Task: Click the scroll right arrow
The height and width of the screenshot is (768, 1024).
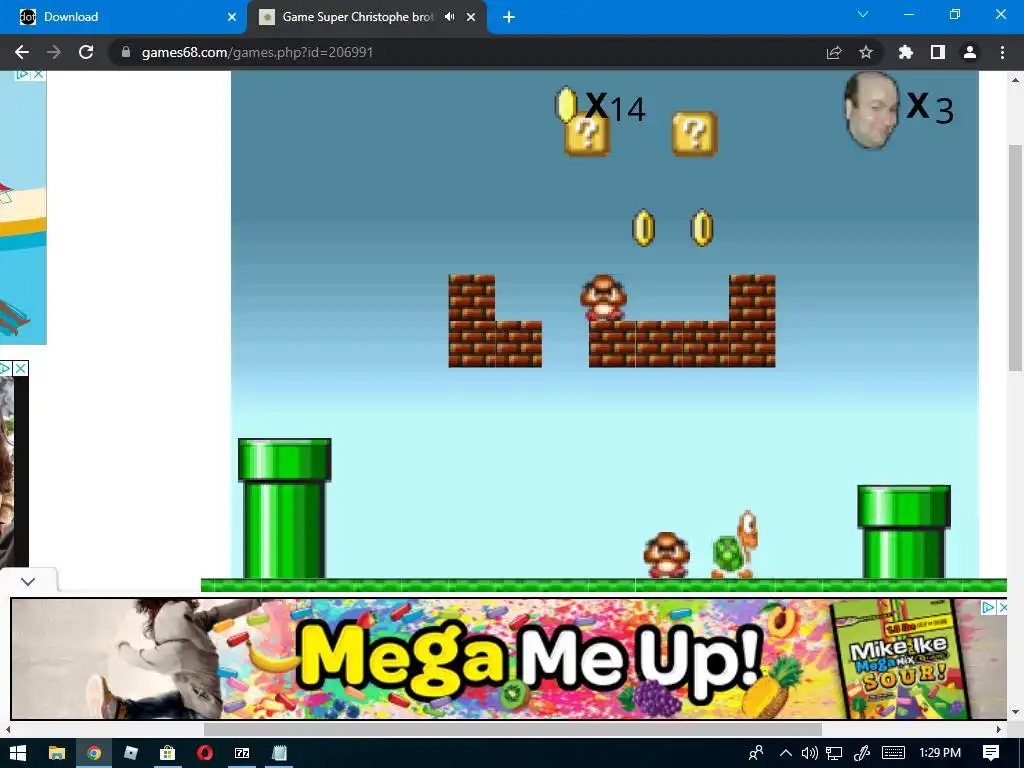Action: (x=999, y=729)
